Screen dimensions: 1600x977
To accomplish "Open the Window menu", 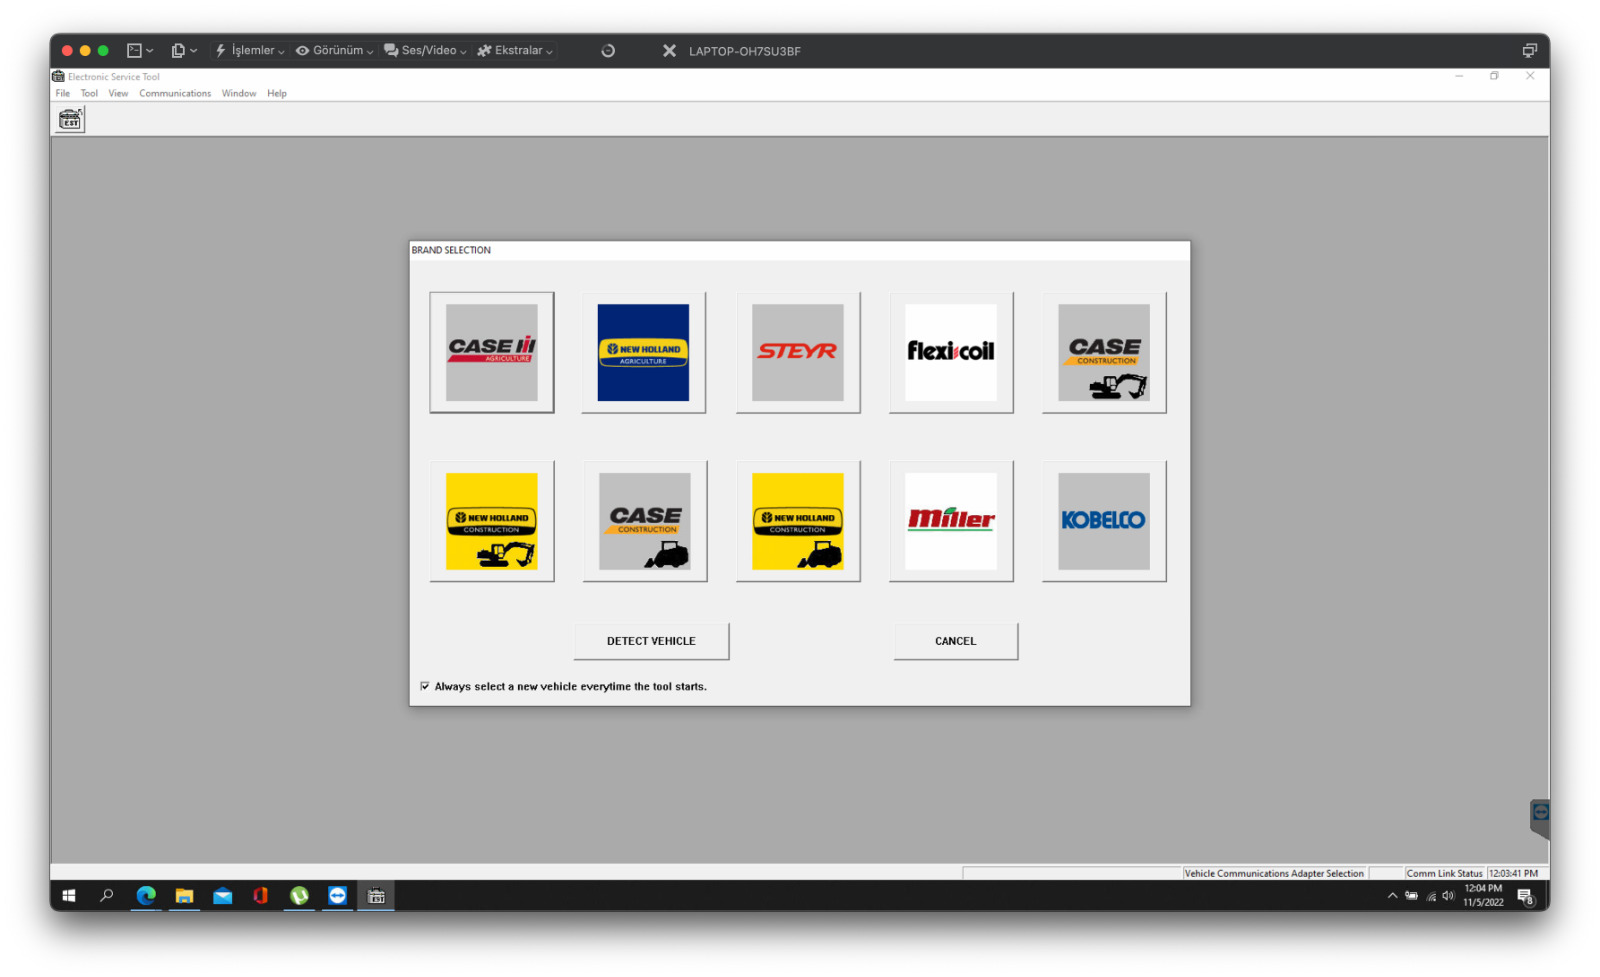I will [x=239, y=93].
